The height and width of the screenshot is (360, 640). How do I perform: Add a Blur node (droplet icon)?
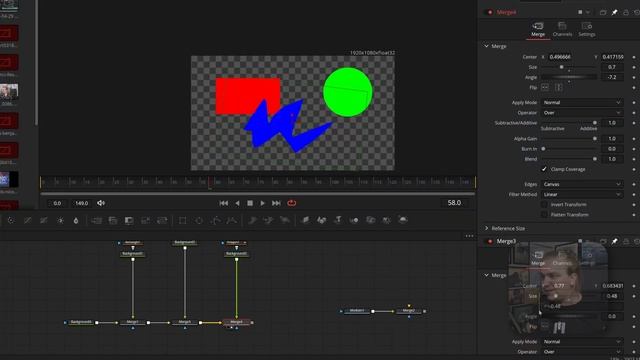[x=76, y=220]
